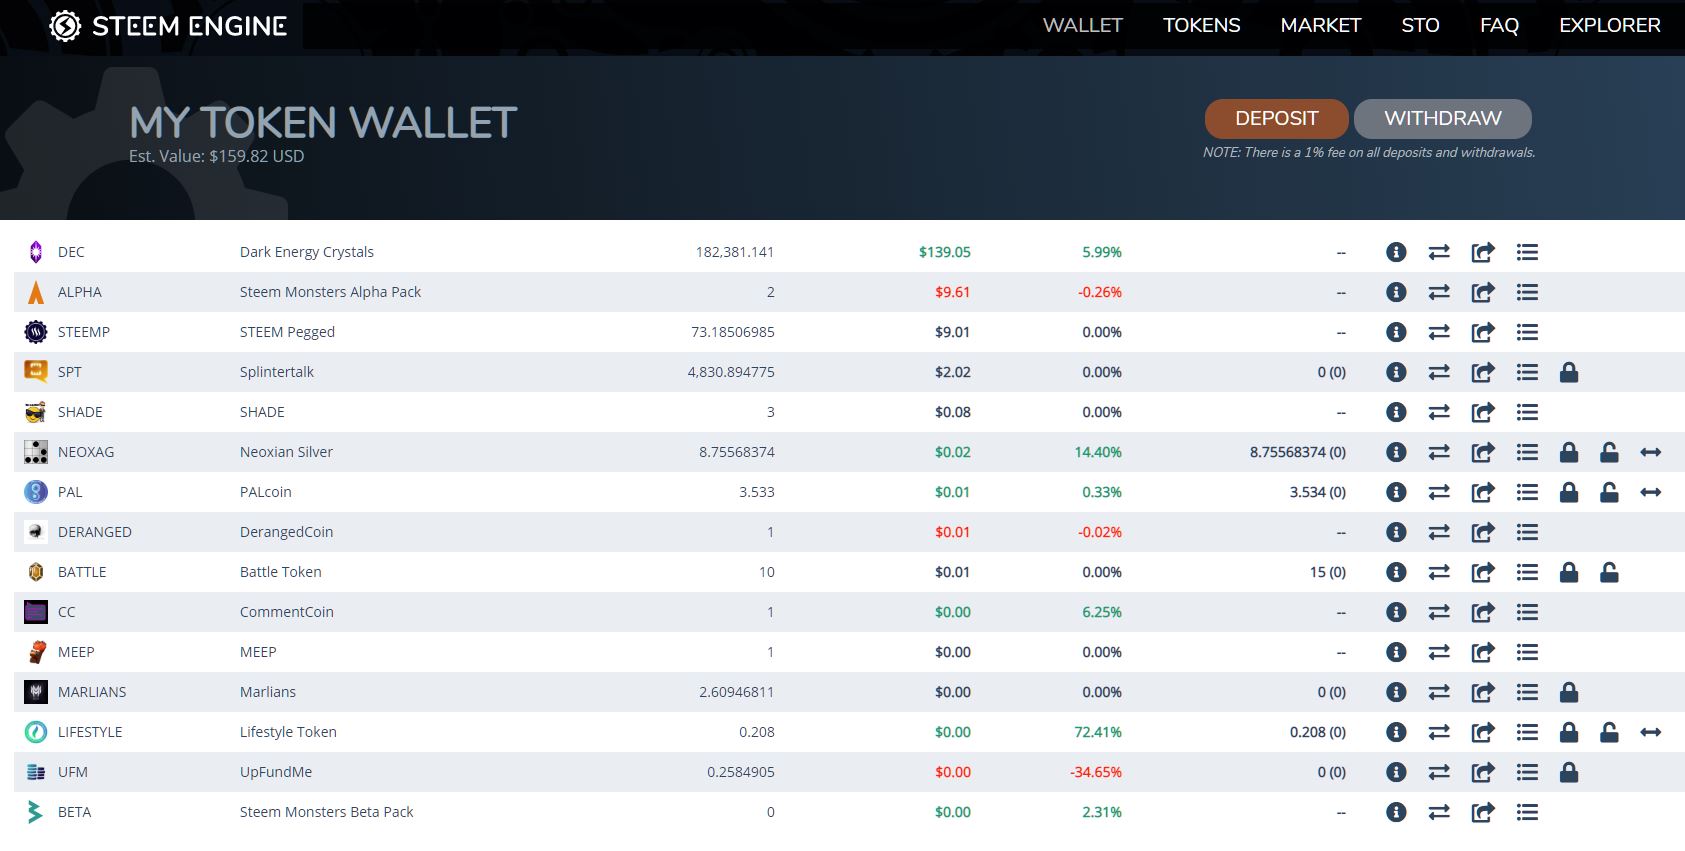1685x851 pixels.
Task: Click the unstake open-lock icon for NEOXAG
Action: coord(1608,452)
